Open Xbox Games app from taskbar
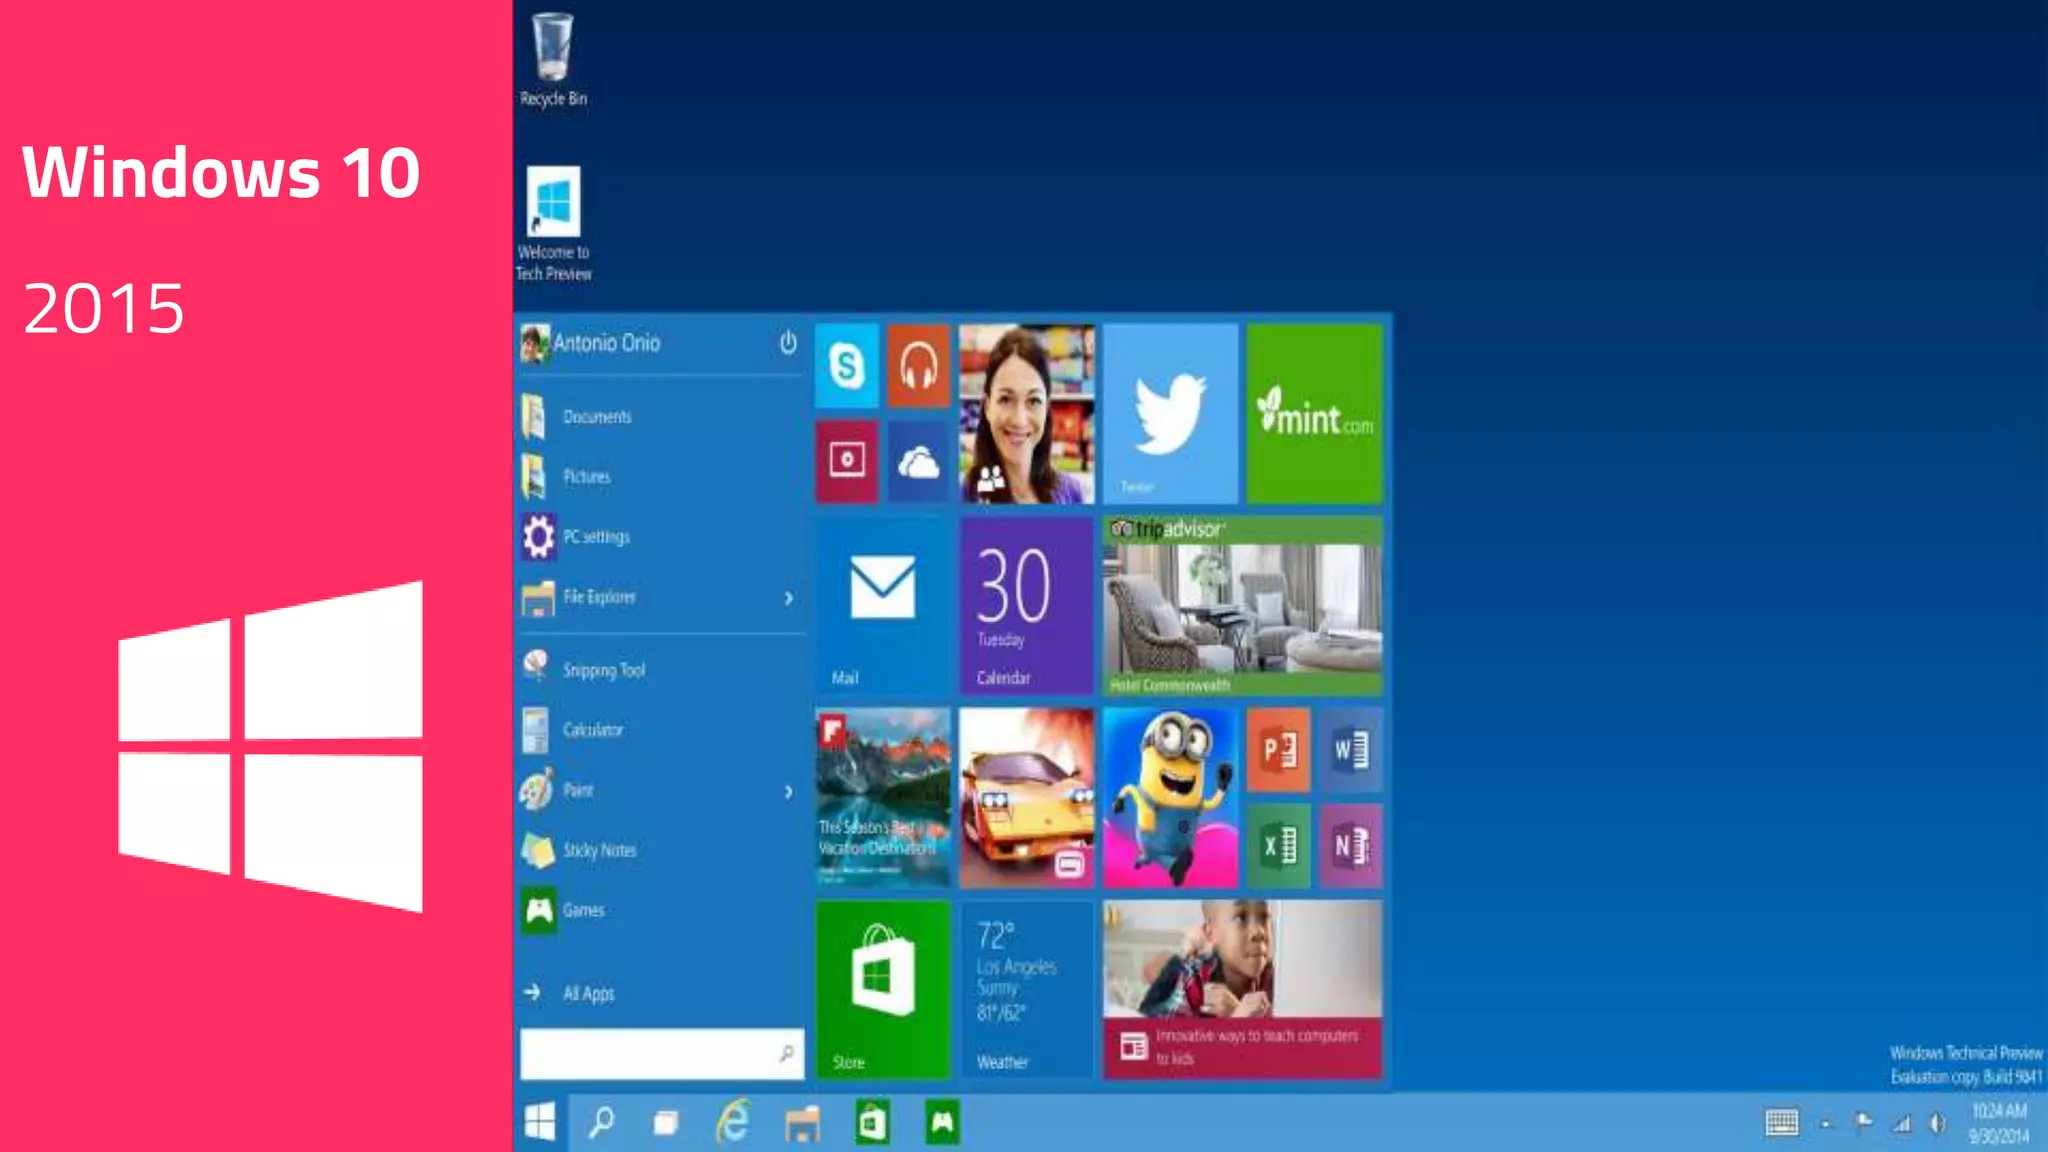 pyautogui.click(x=942, y=1122)
